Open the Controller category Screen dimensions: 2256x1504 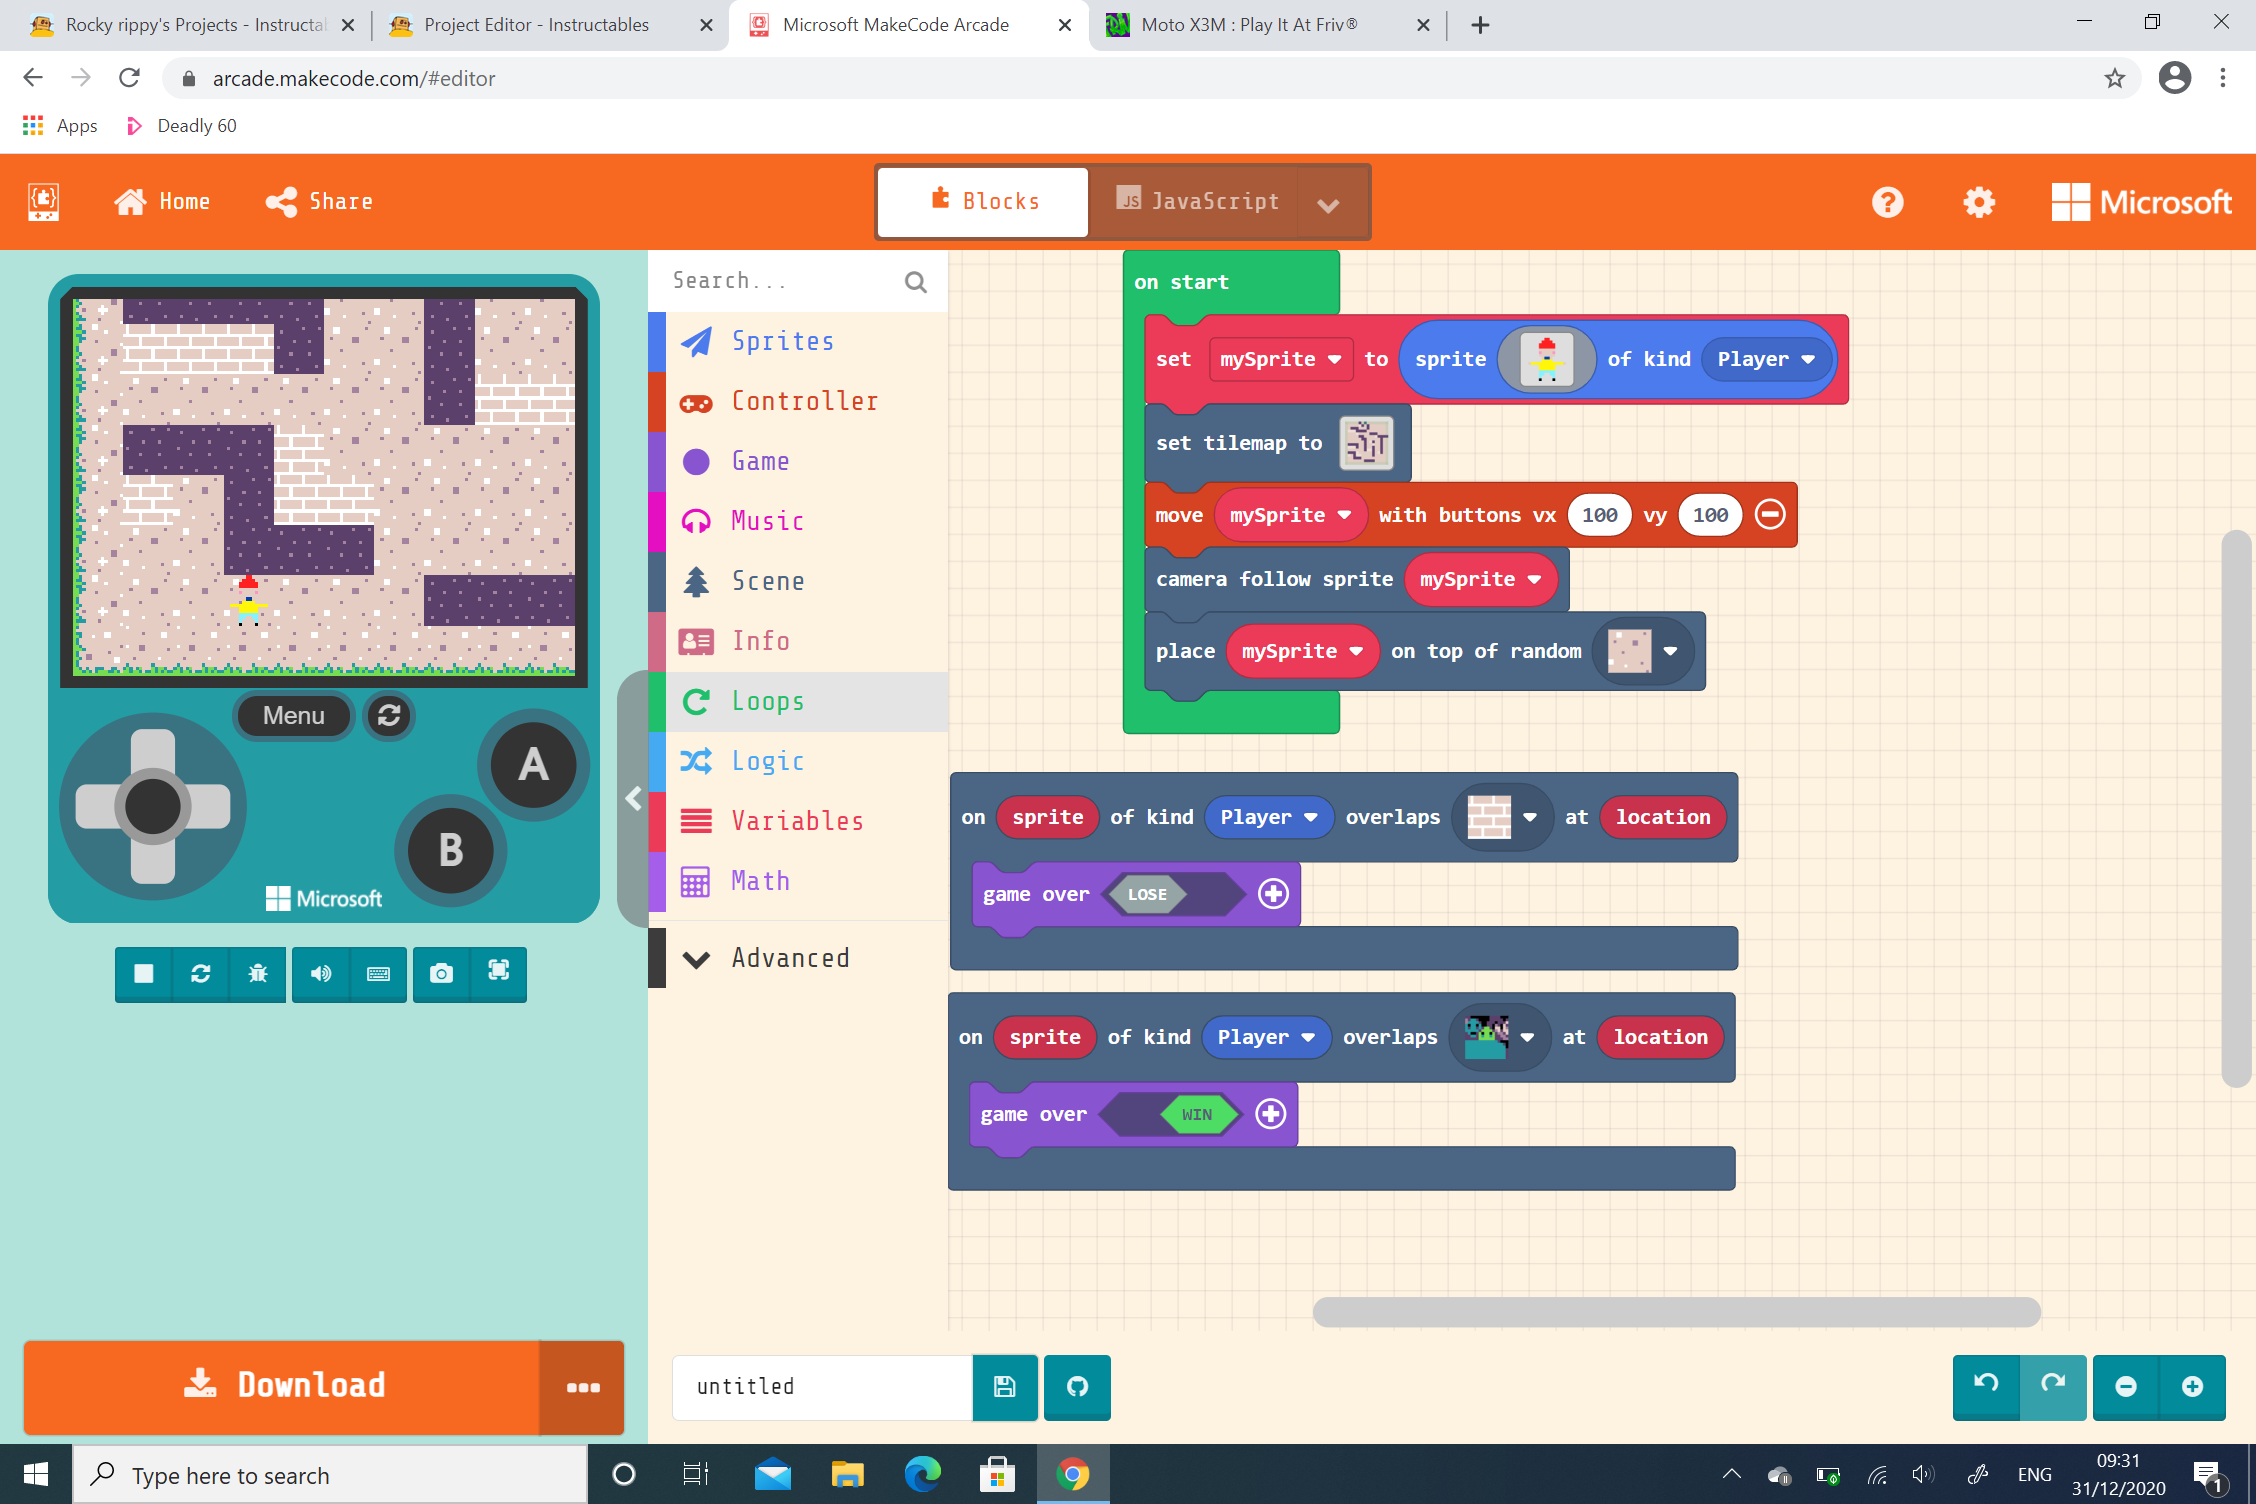pos(804,401)
